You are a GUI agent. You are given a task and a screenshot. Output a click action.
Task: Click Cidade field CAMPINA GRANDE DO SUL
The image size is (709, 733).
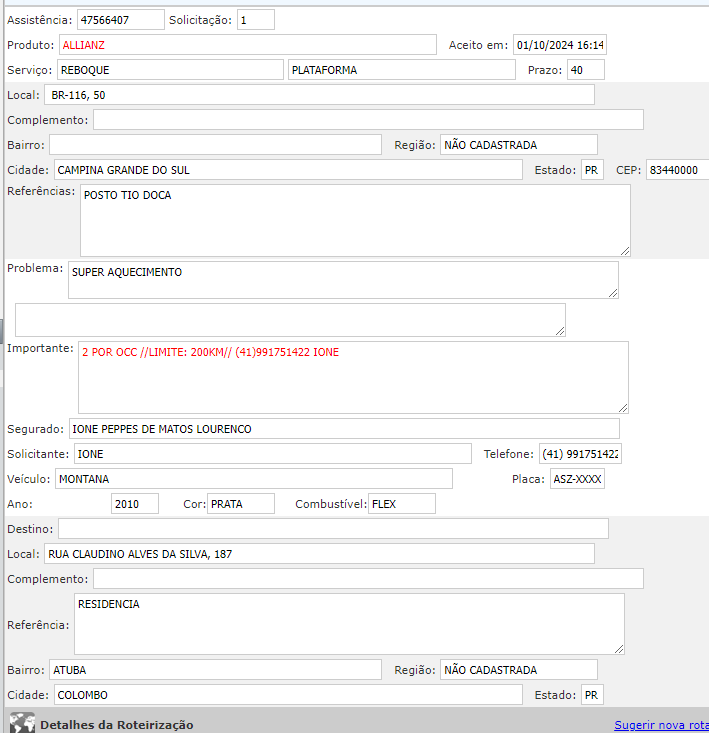click(x=288, y=170)
